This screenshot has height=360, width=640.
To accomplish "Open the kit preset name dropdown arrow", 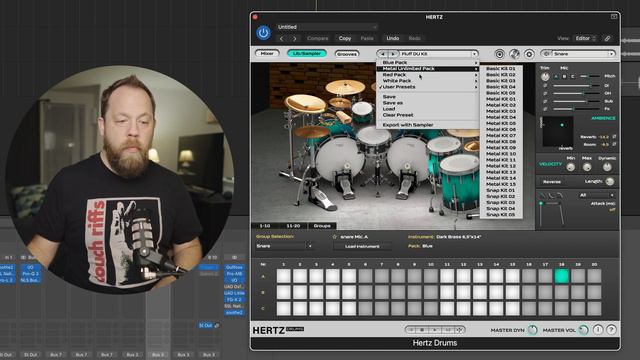I will (x=474, y=54).
